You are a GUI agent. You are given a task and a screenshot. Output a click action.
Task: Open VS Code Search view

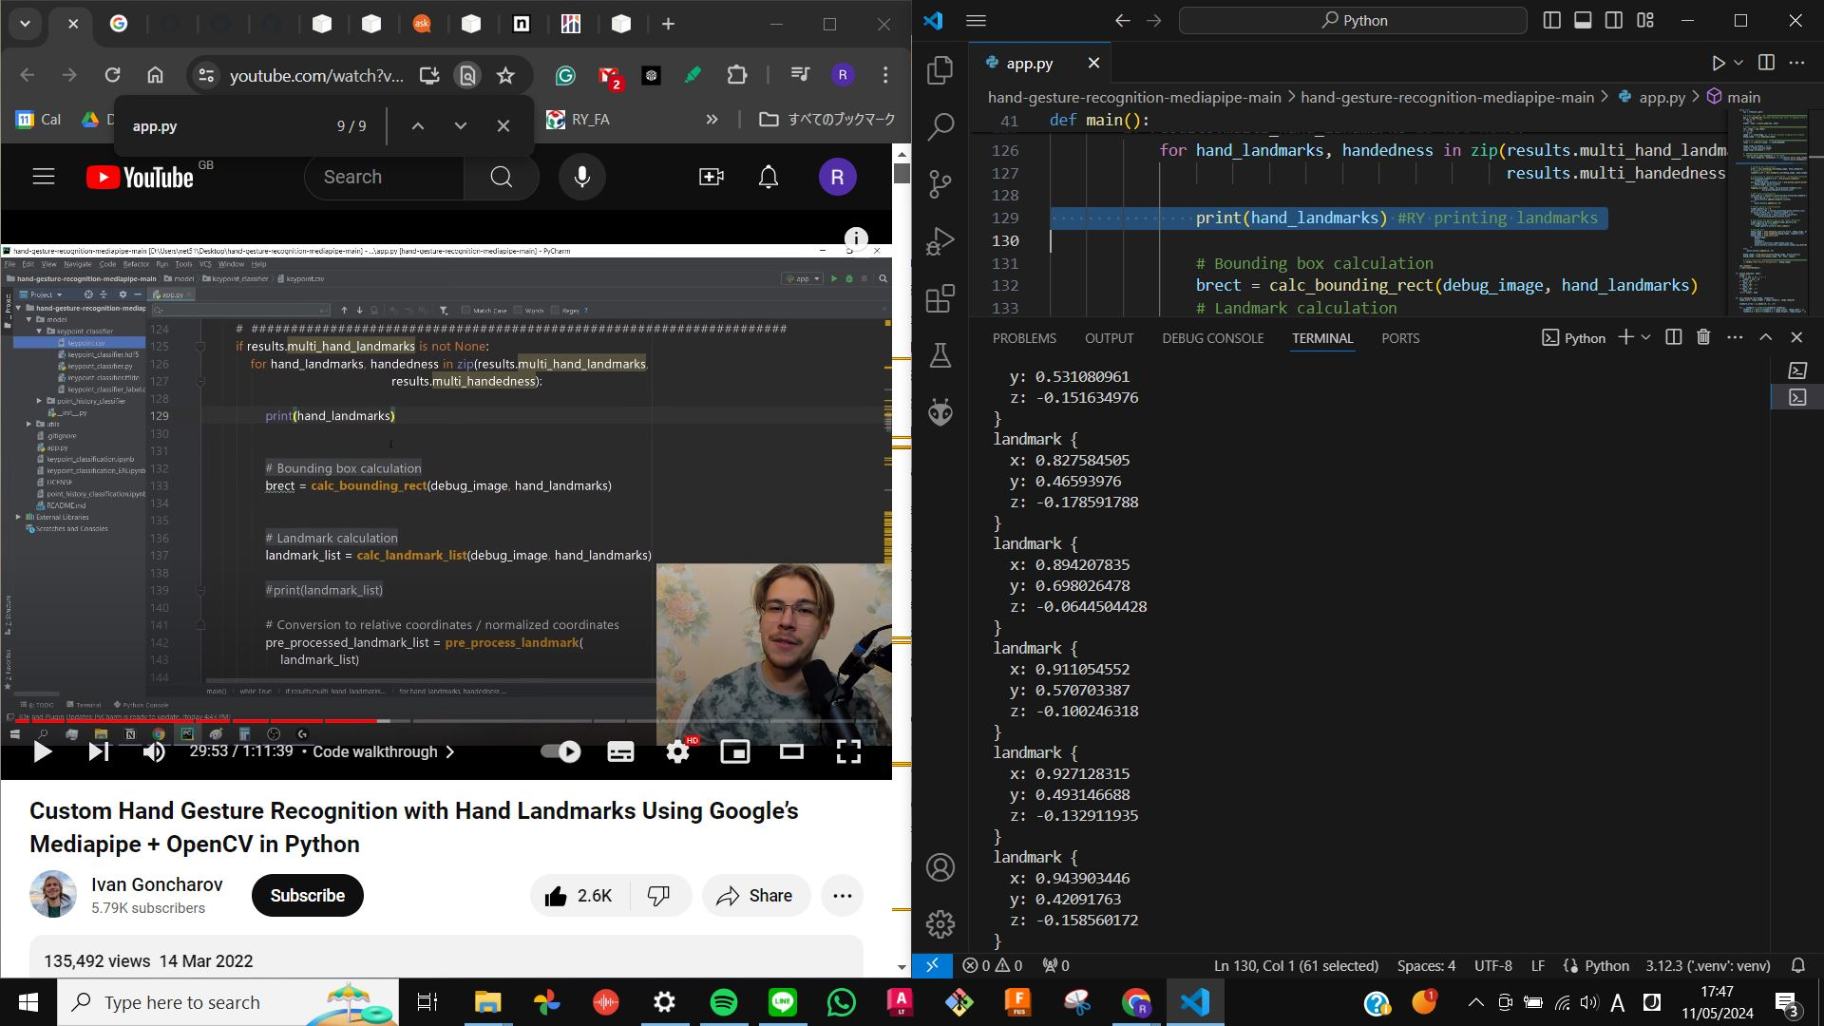coord(940,127)
